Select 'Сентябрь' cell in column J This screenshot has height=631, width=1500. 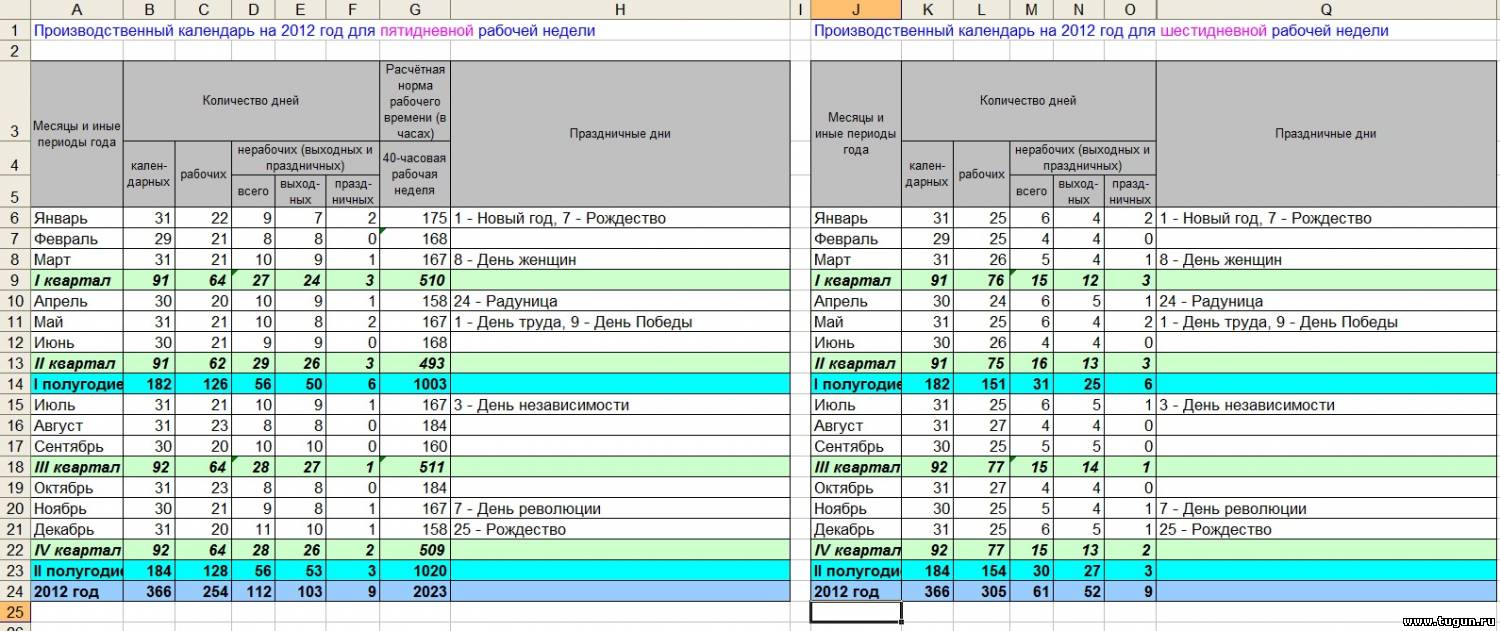click(855, 446)
